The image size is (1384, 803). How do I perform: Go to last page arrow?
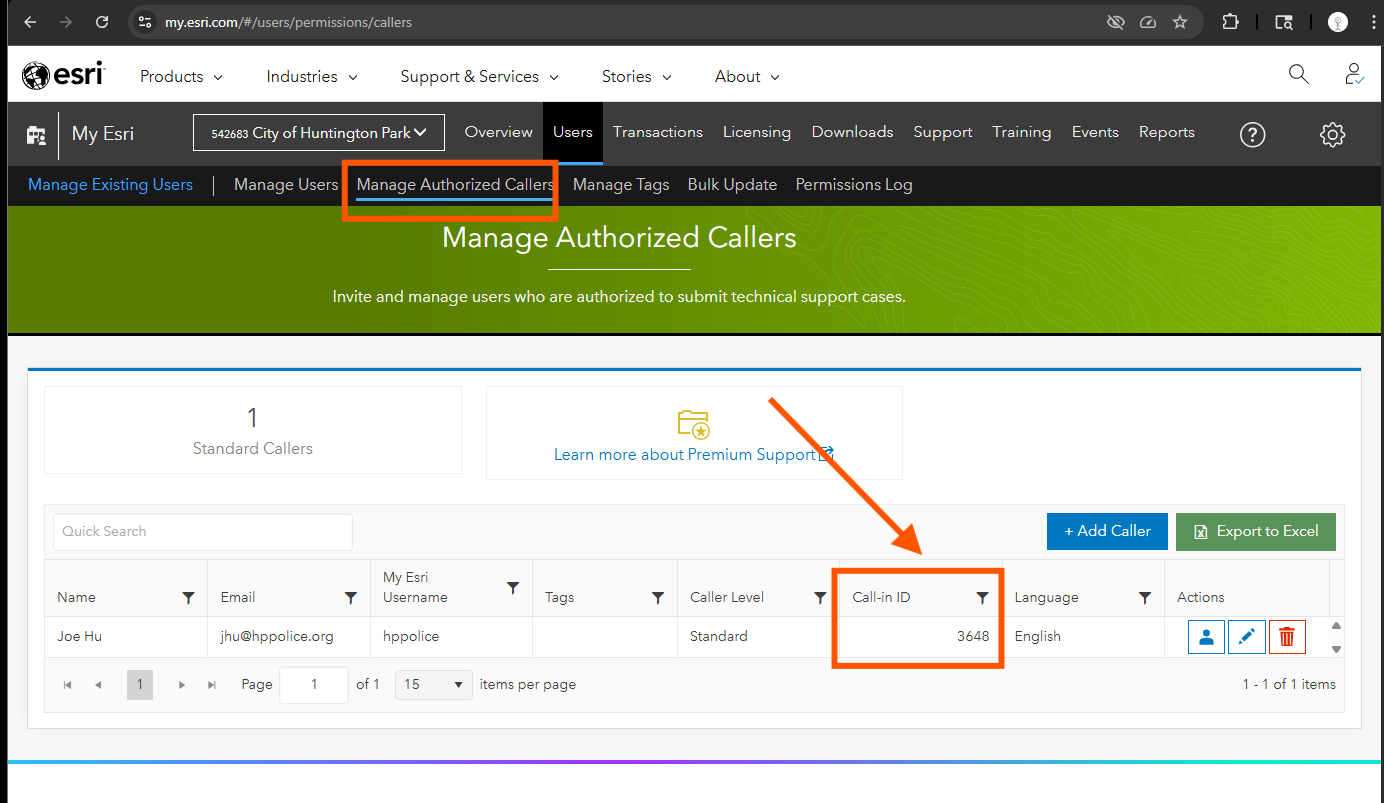click(x=212, y=685)
